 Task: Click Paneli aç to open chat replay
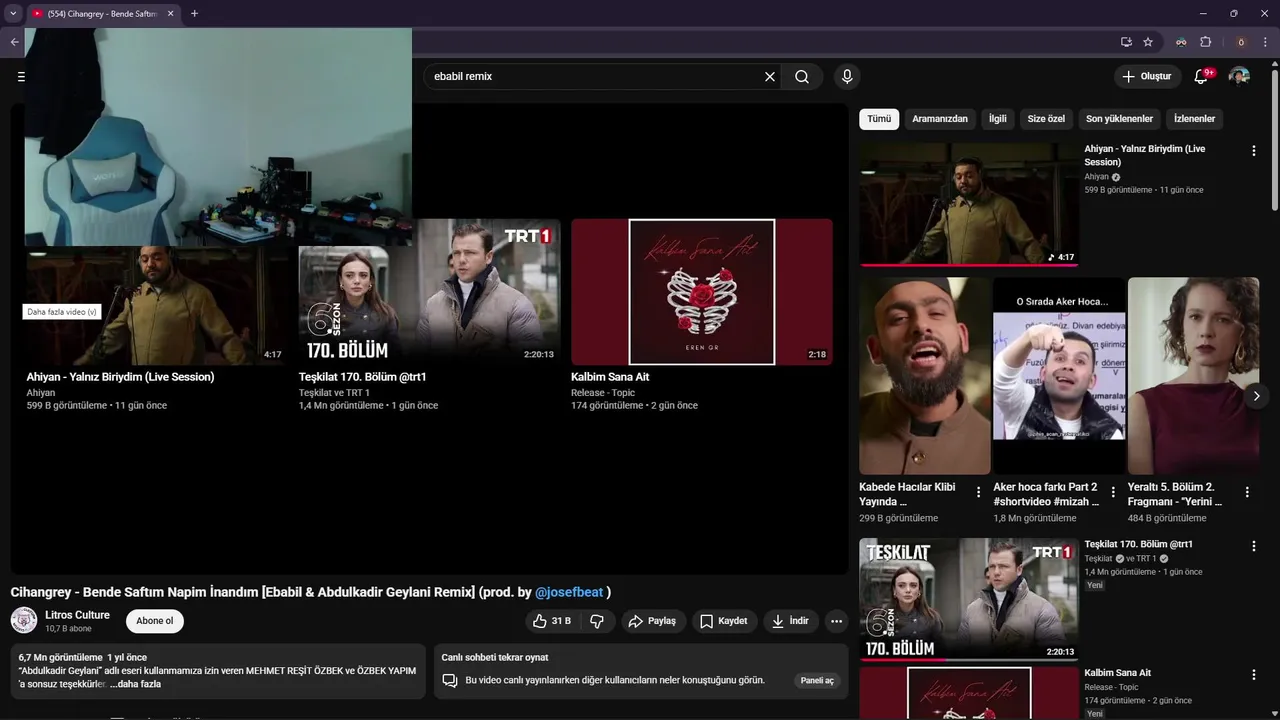click(x=817, y=680)
